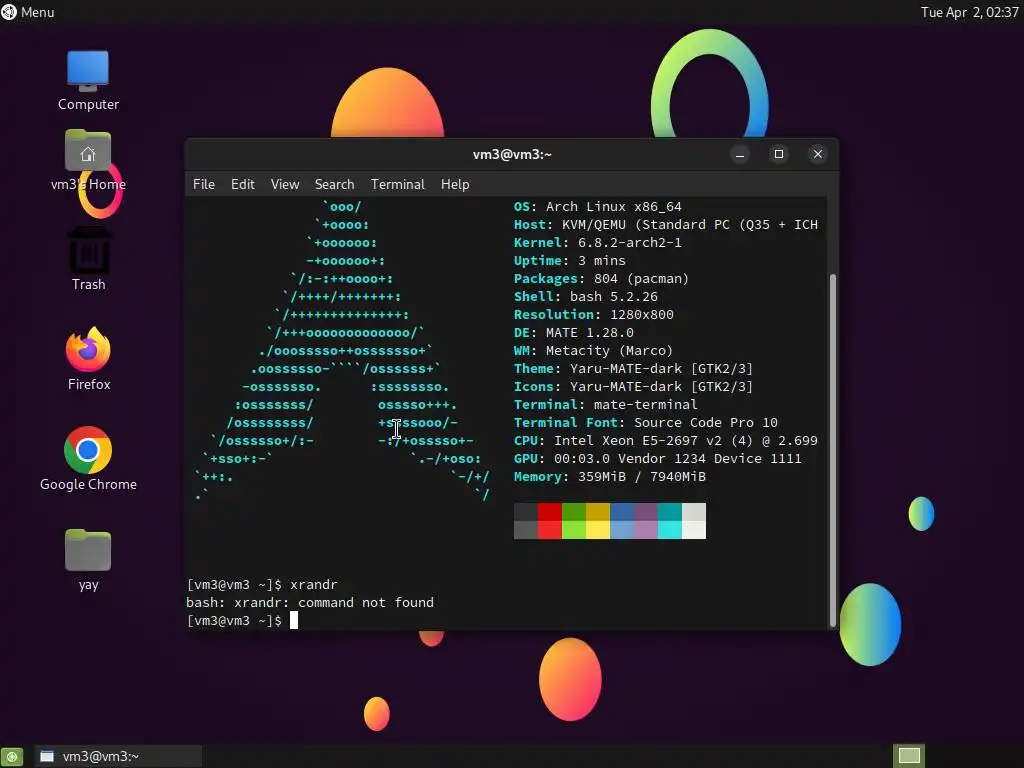1024x768 pixels.
Task: Select the Trash desktop icon
Action: 88,259
